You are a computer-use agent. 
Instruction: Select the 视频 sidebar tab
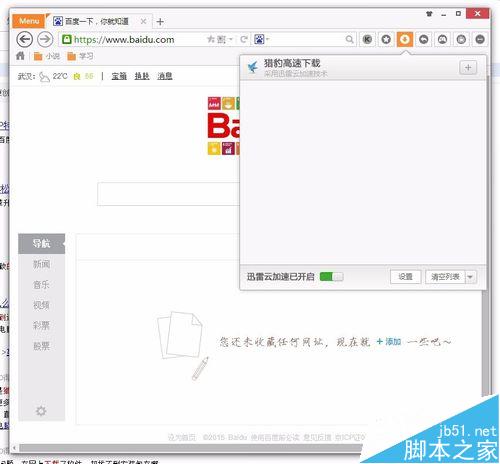(41, 305)
